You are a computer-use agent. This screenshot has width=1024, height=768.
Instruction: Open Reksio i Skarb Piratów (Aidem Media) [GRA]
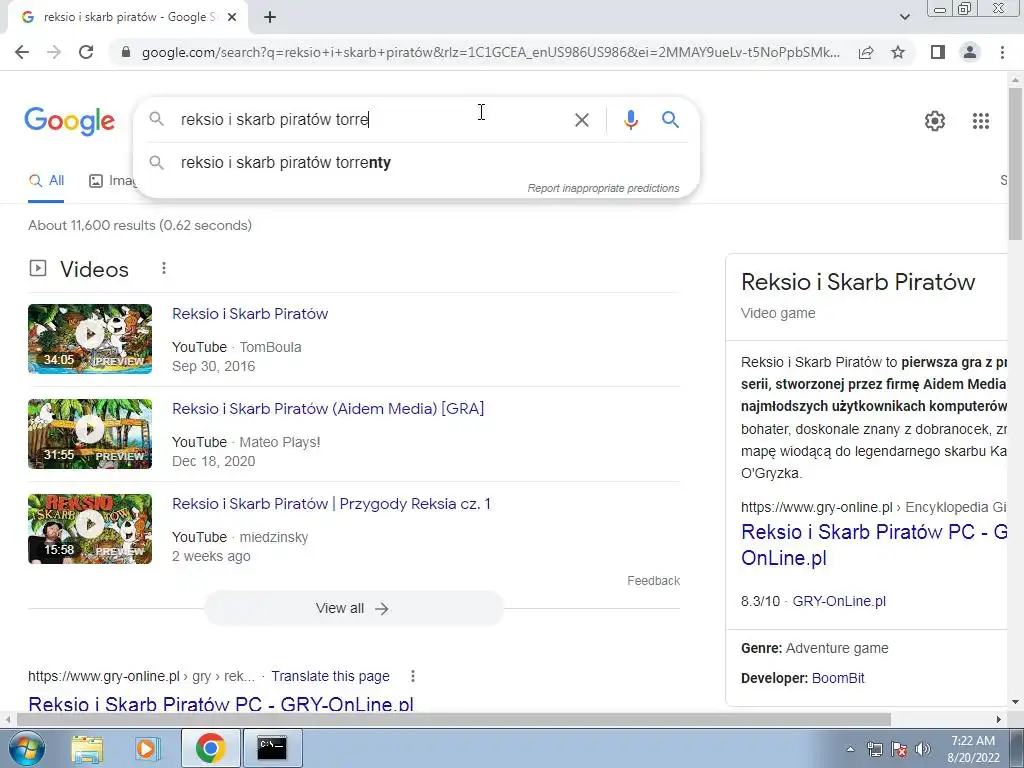tap(328, 409)
